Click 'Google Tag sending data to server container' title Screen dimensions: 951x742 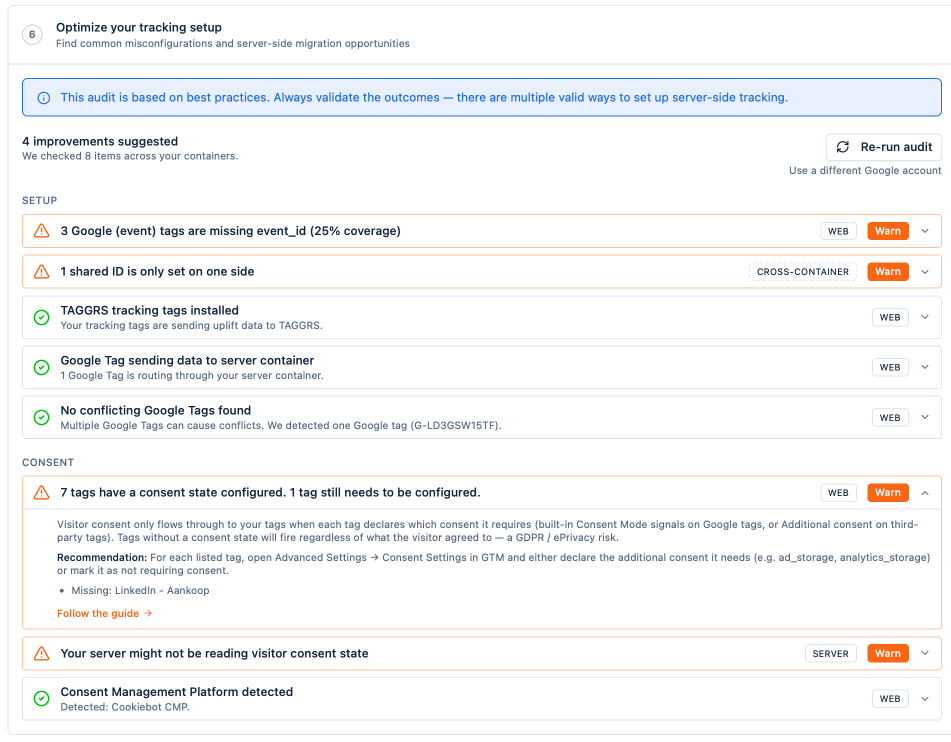187,360
